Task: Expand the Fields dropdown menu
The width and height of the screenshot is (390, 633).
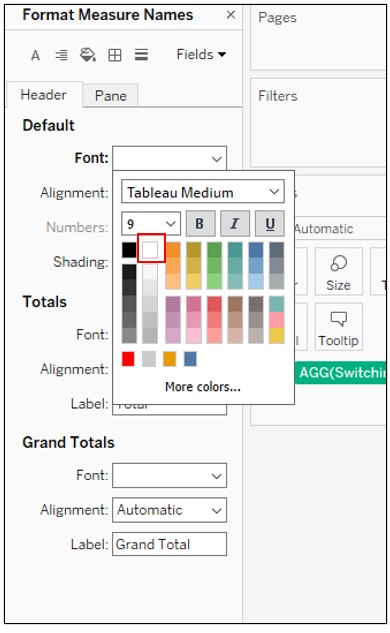Action: (201, 54)
